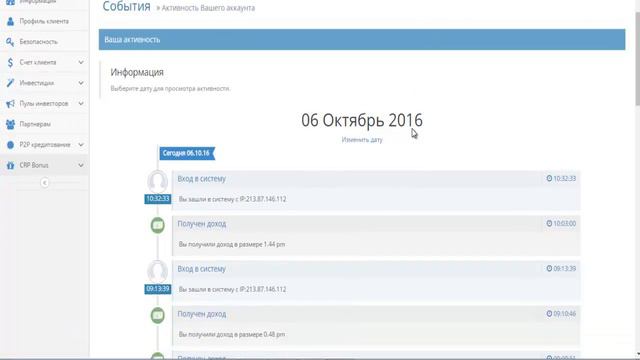Collapse the sidebar with round arrow button
This screenshot has width=640, height=360.
click(x=44, y=182)
